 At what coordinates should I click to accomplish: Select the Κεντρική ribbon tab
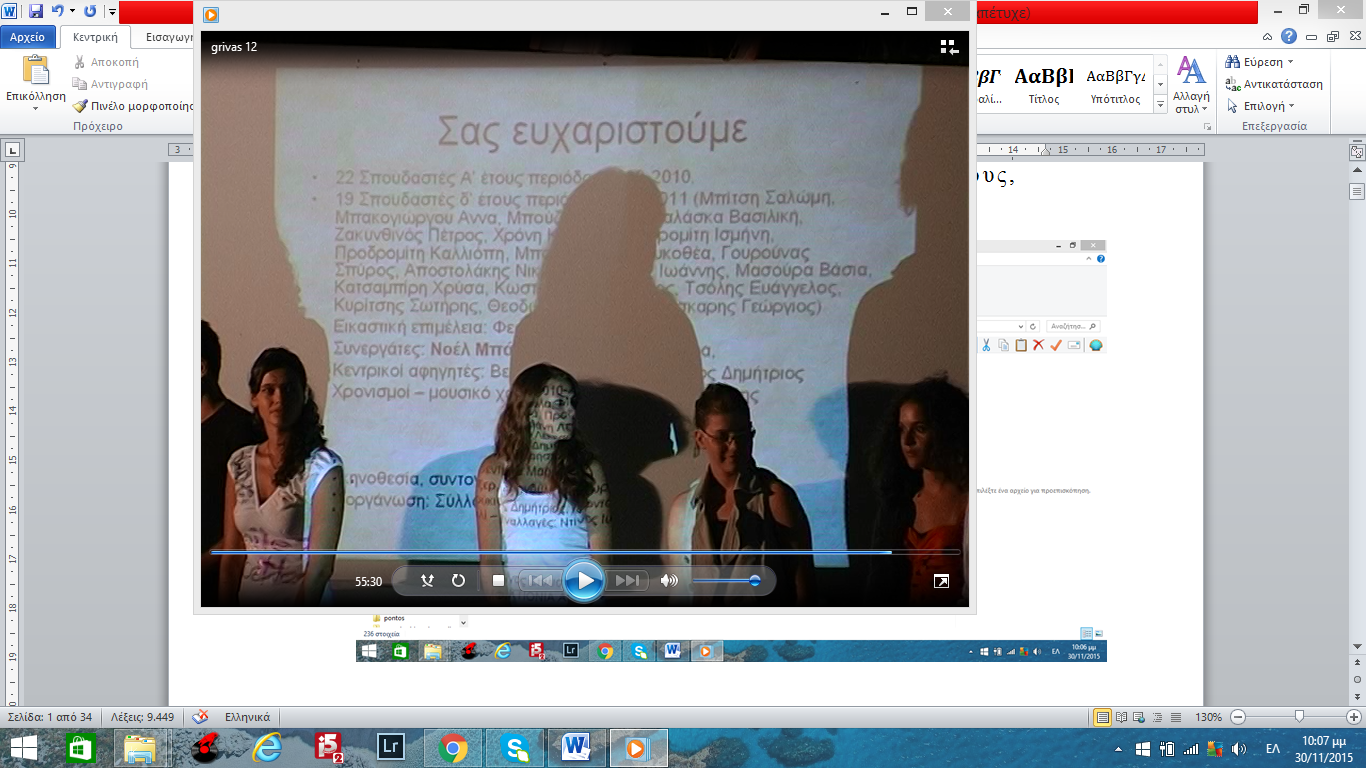point(95,37)
